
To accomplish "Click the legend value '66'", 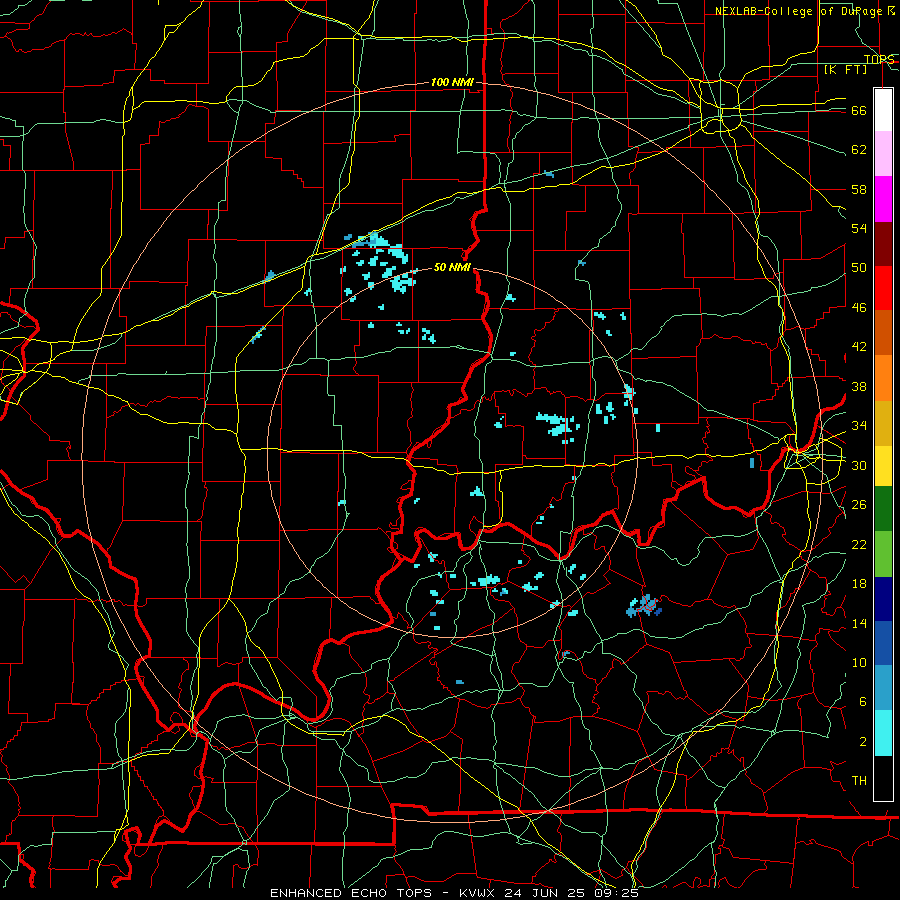I will coord(859,111).
